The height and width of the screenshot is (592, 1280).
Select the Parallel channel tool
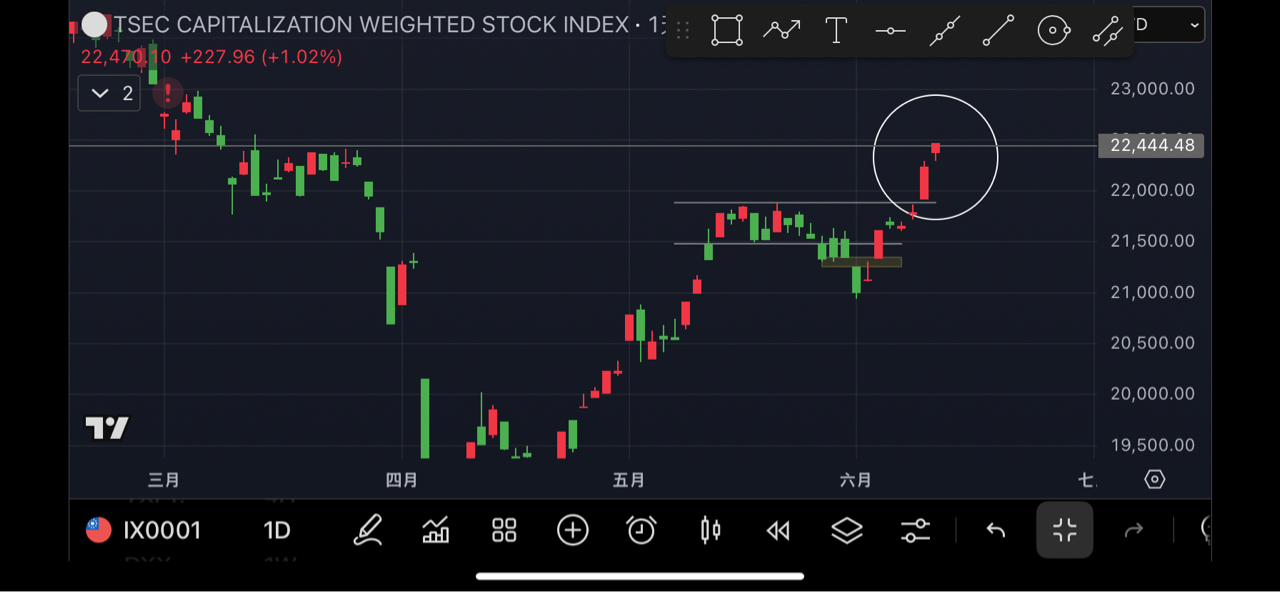1108,31
